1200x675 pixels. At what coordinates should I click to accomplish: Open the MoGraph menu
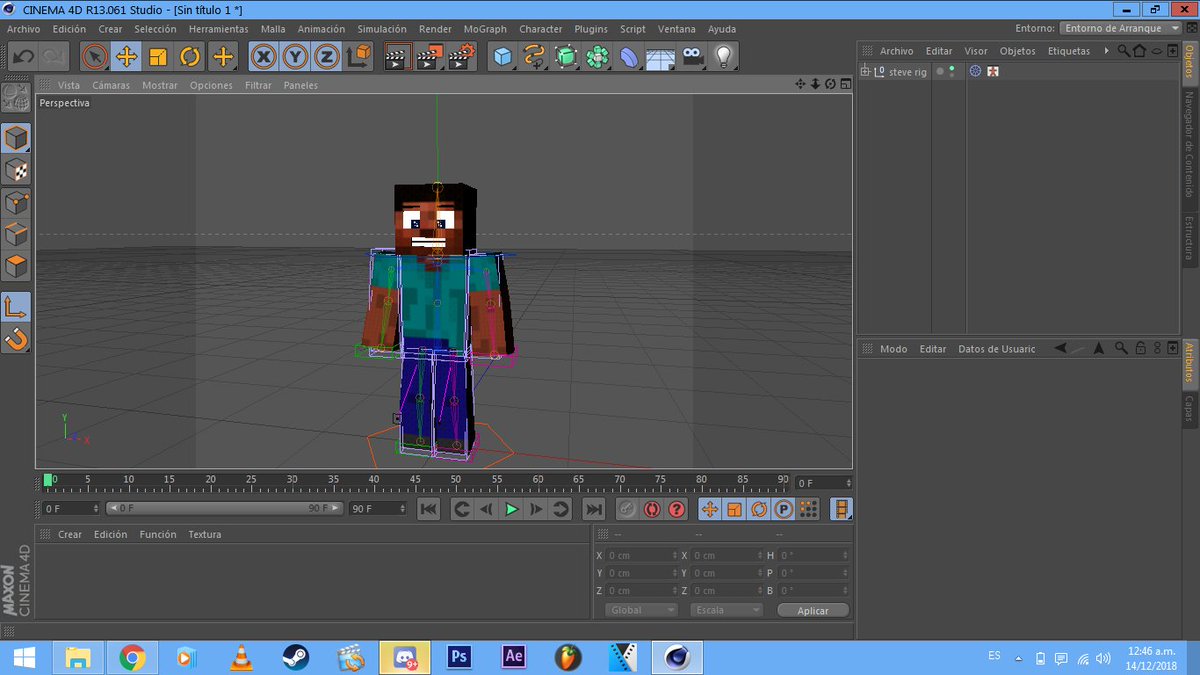click(485, 29)
